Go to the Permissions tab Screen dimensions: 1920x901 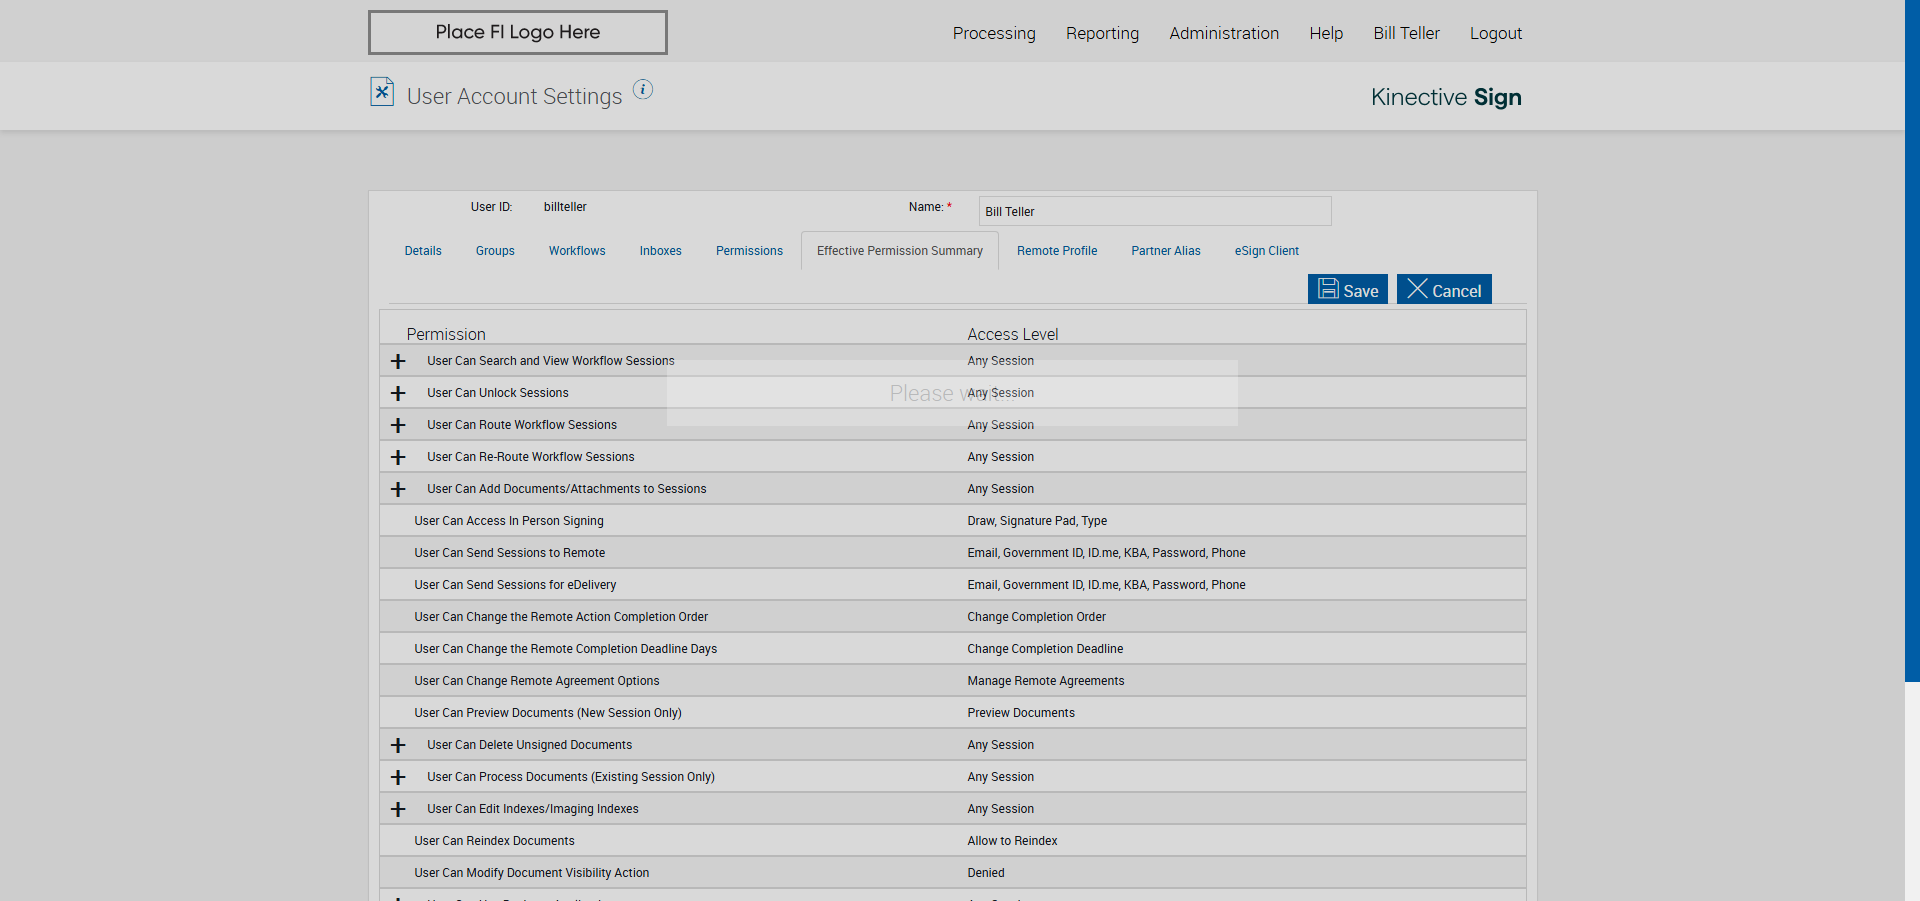coord(749,251)
